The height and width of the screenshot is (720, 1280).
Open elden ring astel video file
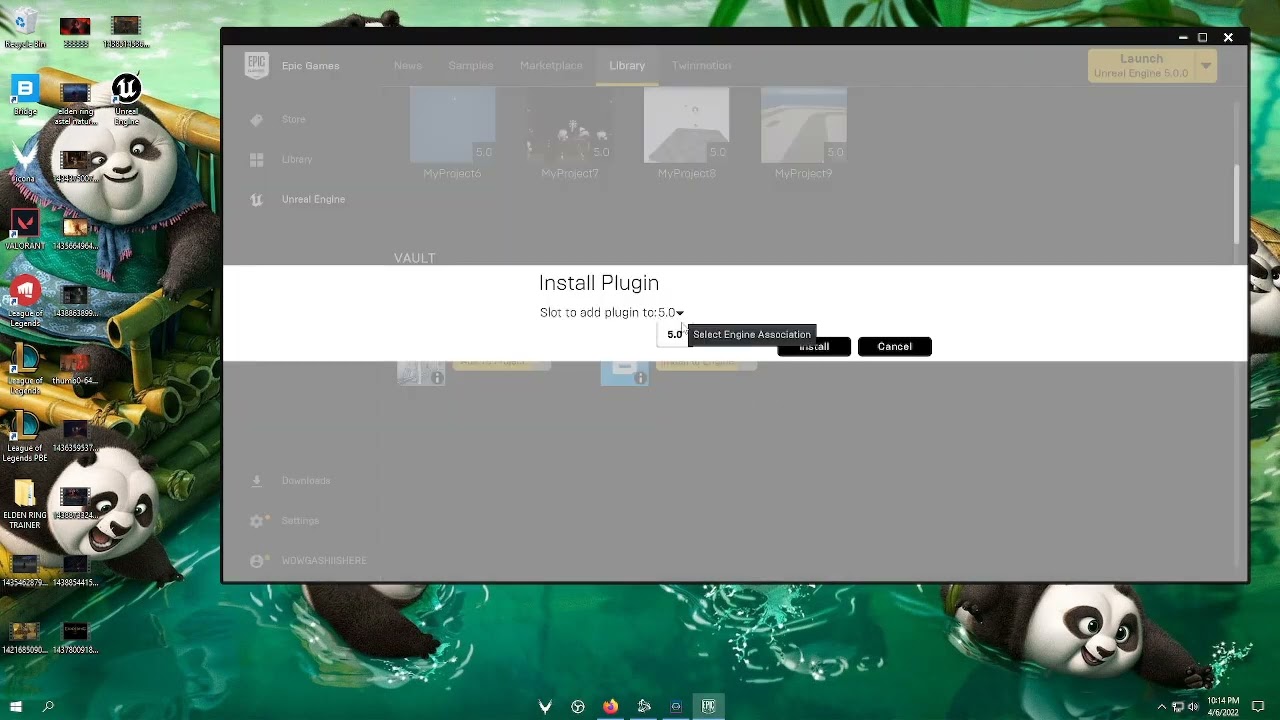(76, 104)
